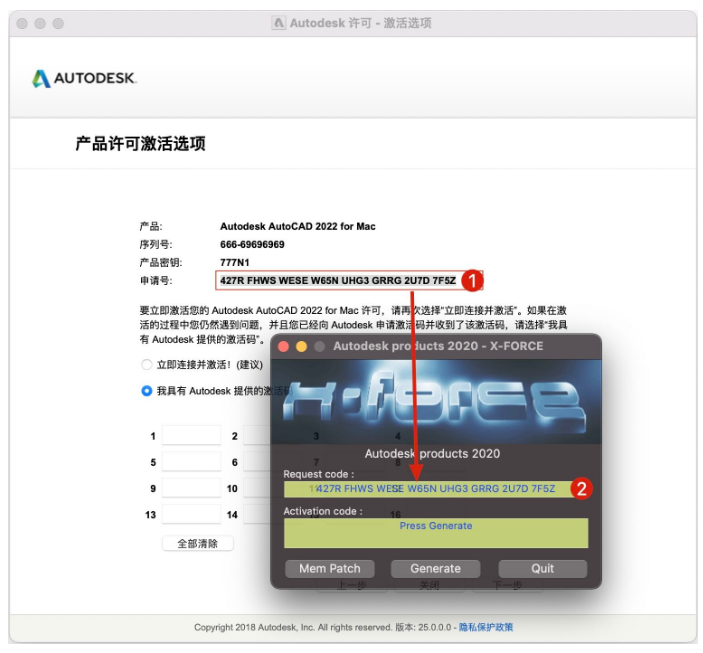Click the 序列号 field label

pyautogui.click(x=156, y=244)
